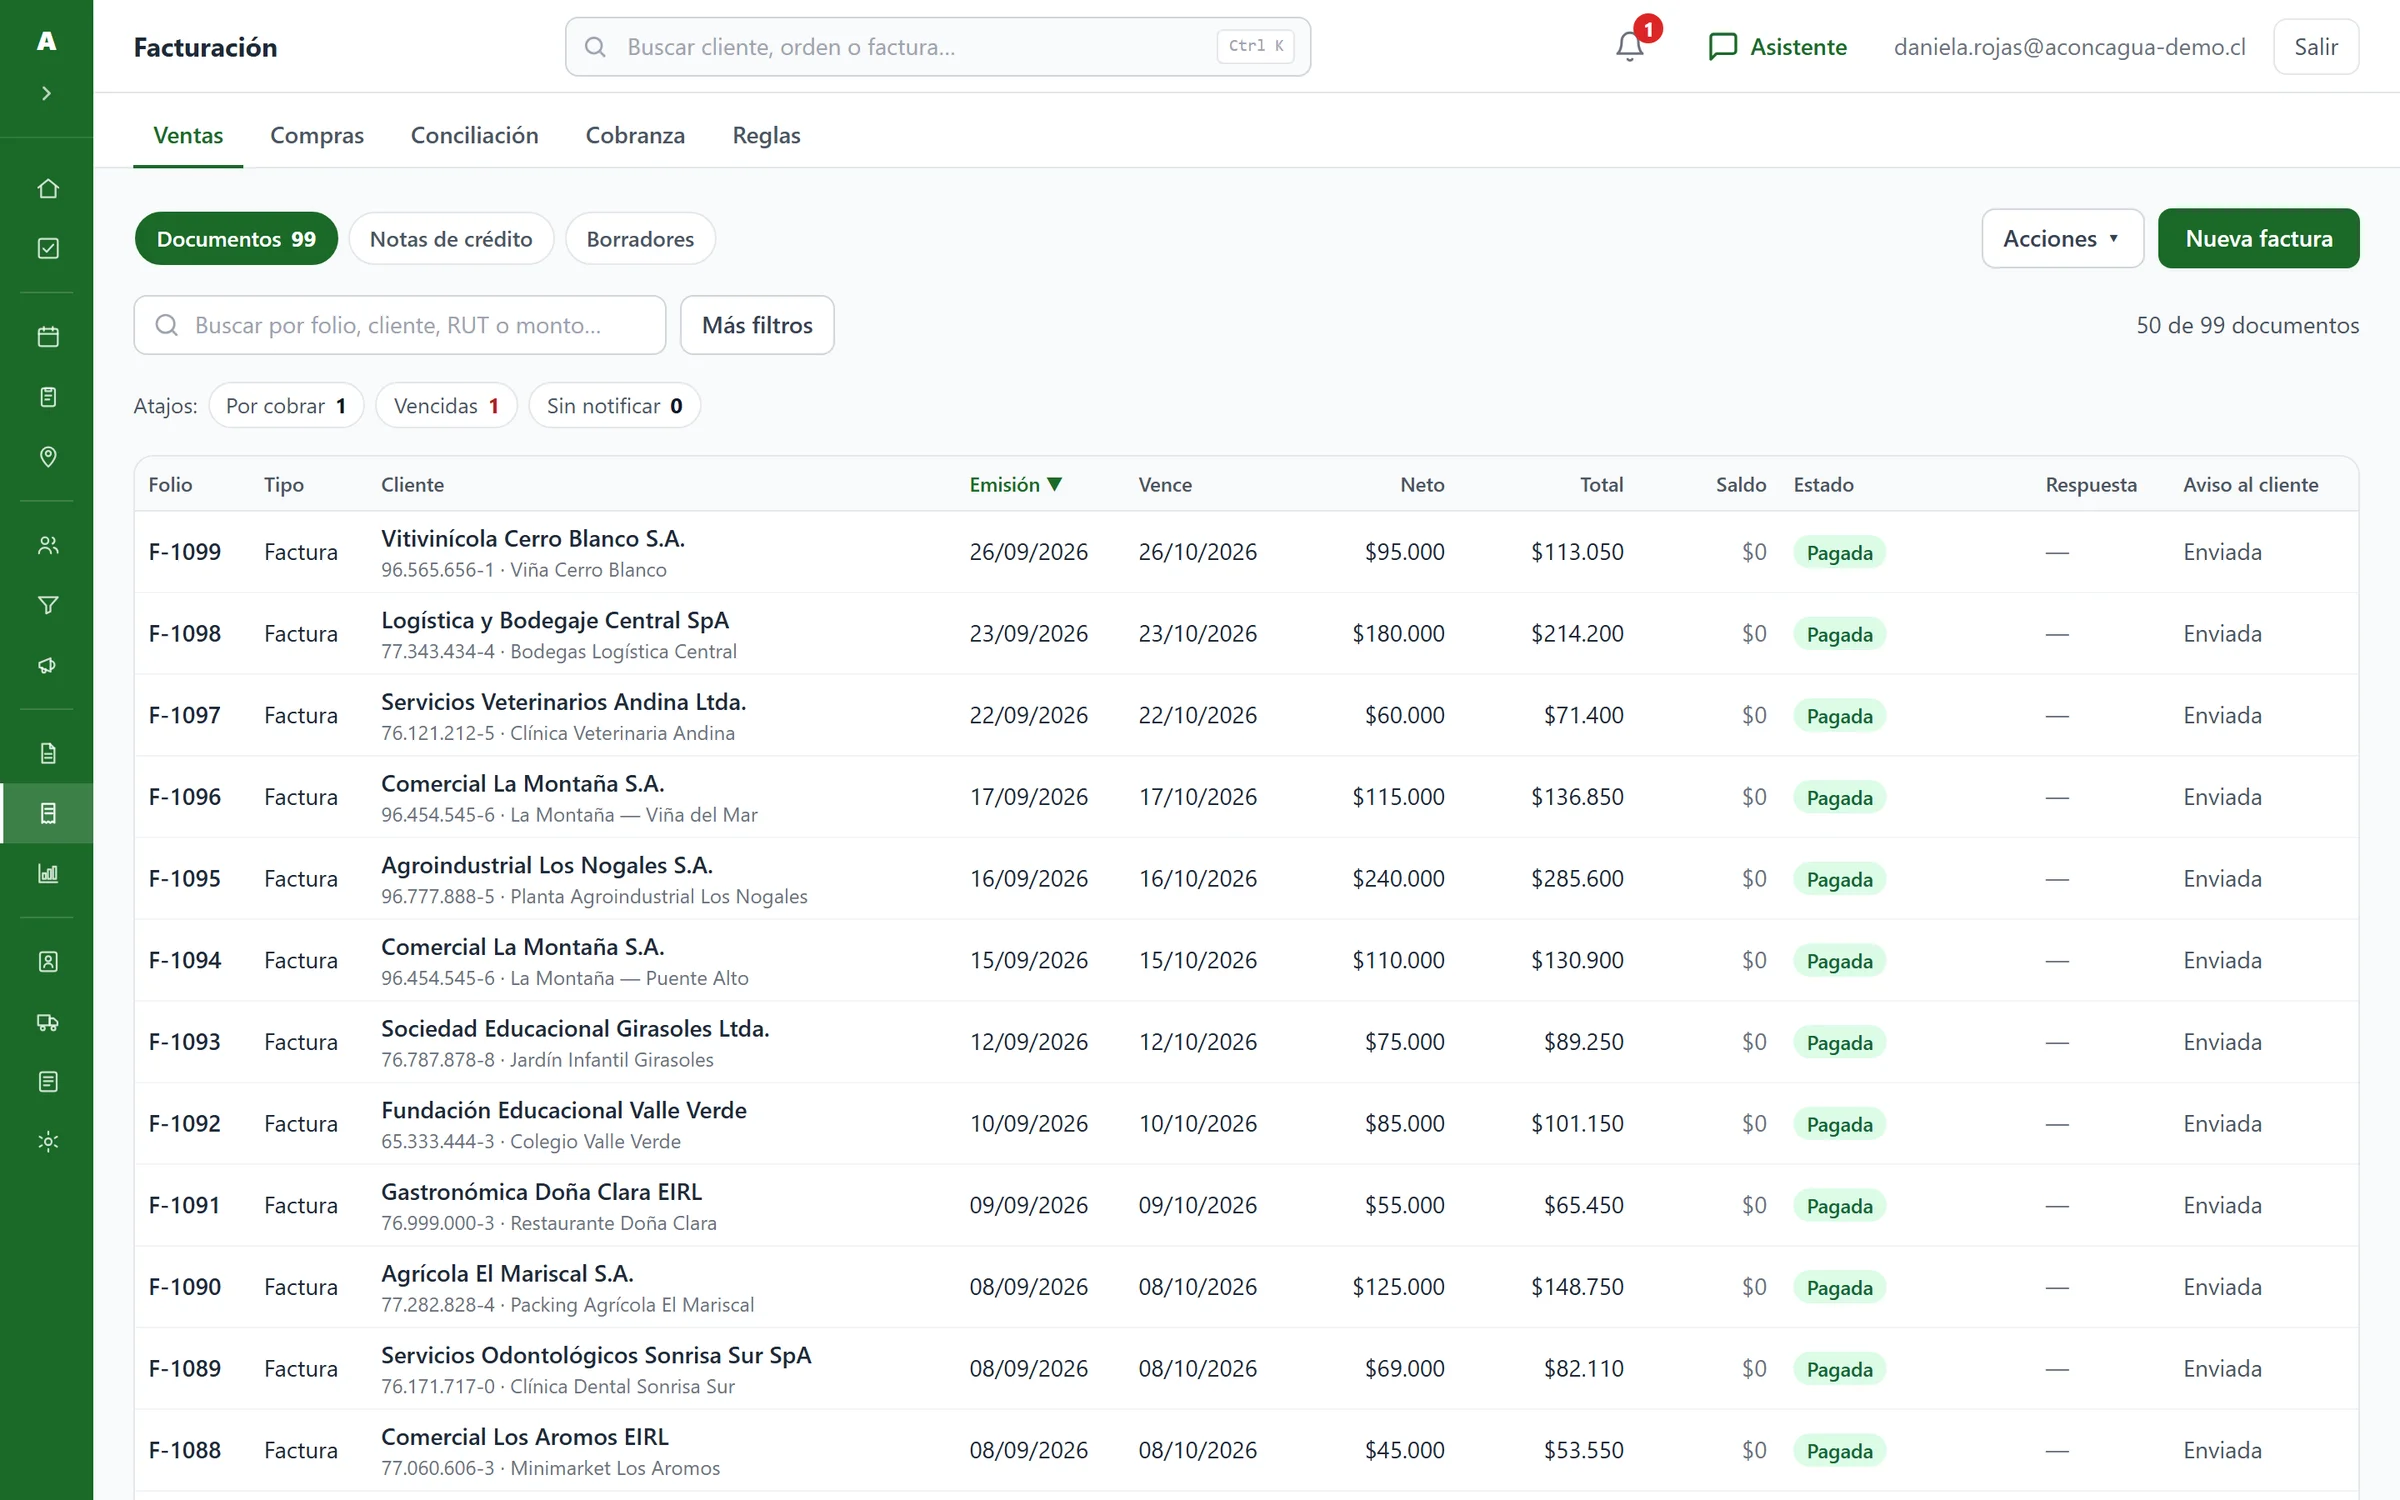Click total $214.200 in F-1098 row

[x=1577, y=634]
